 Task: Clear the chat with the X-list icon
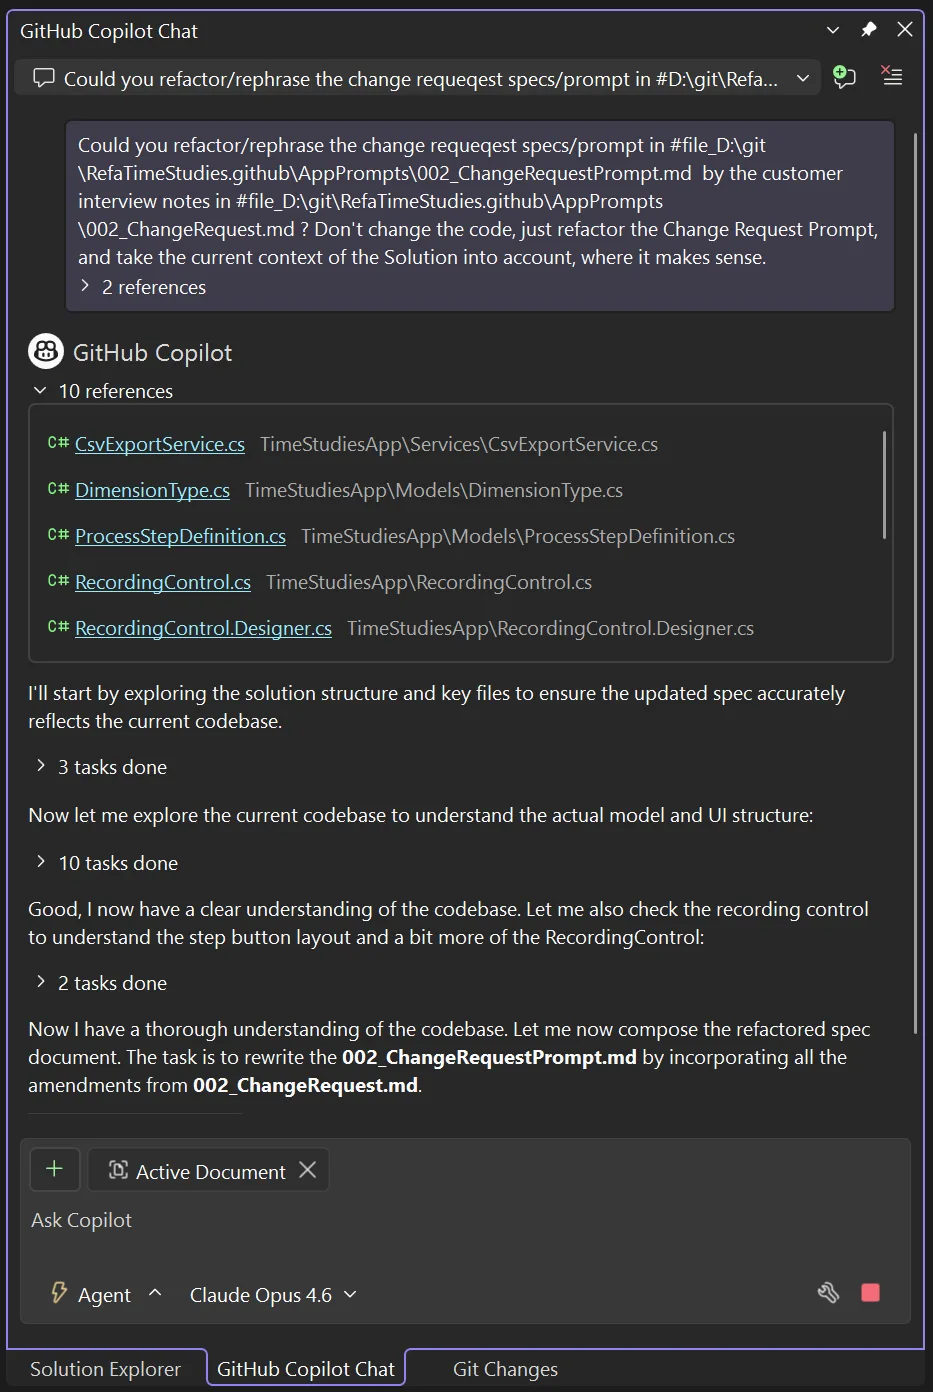[891, 76]
